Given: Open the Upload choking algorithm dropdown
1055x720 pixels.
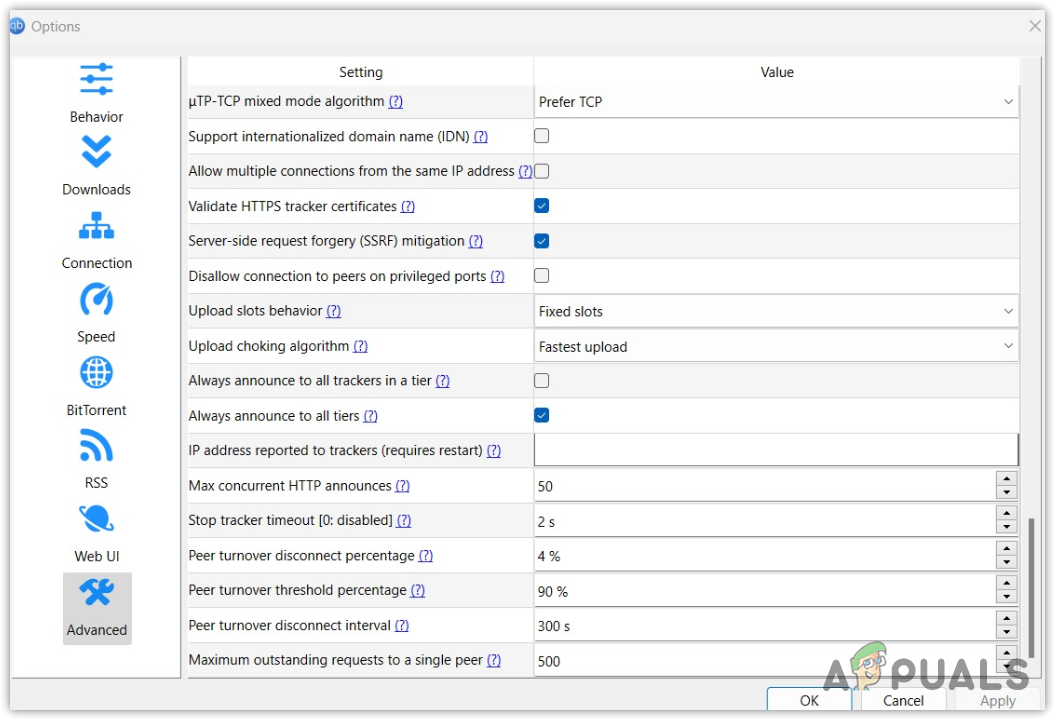Looking at the screenshot, I should click(x=776, y=347).
